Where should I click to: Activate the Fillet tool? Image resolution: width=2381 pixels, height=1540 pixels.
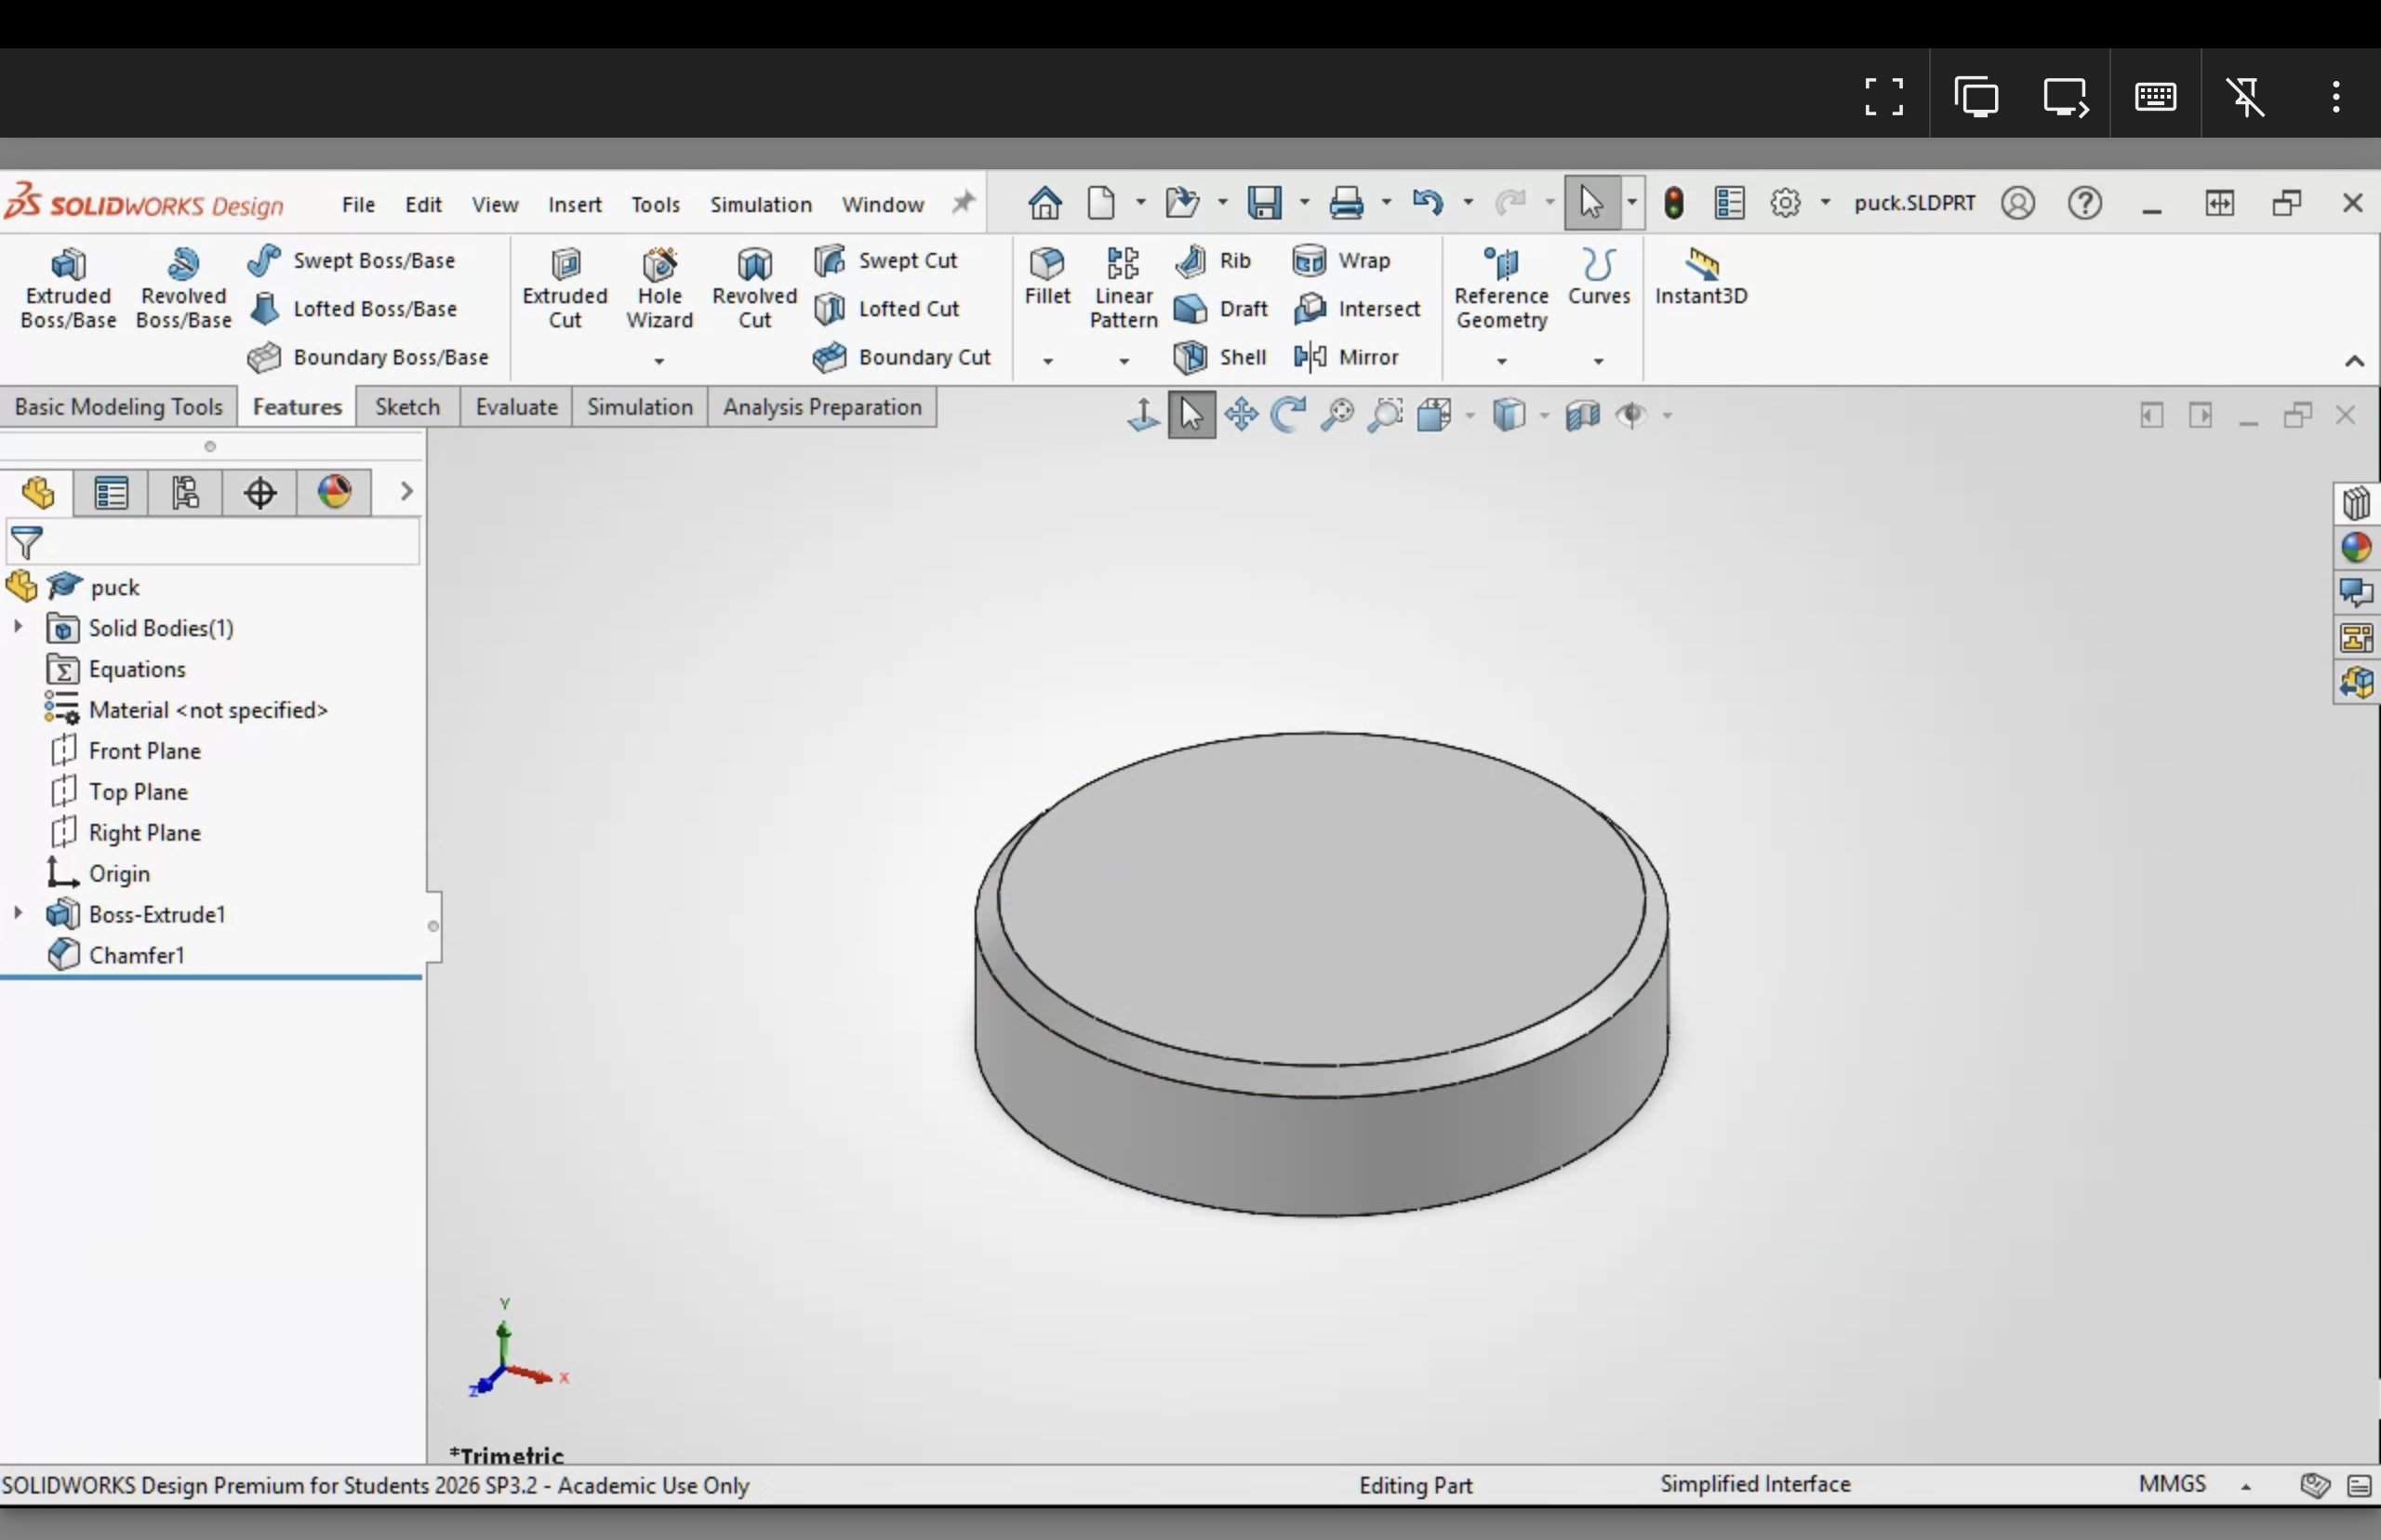[x=1047, y=277]
